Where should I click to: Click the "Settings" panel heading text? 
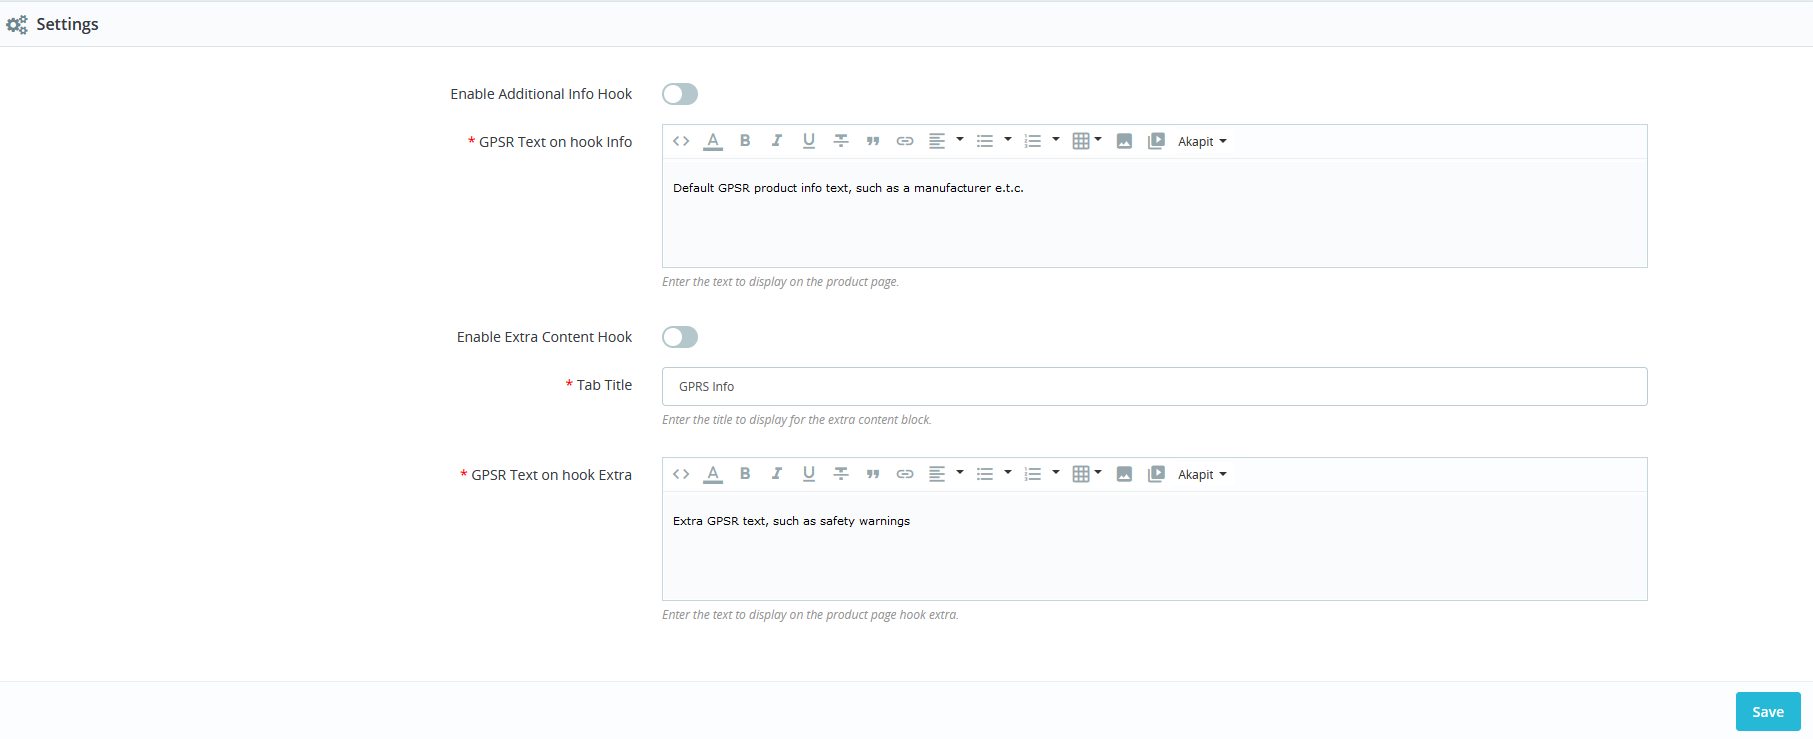click(x=67, y=24)
